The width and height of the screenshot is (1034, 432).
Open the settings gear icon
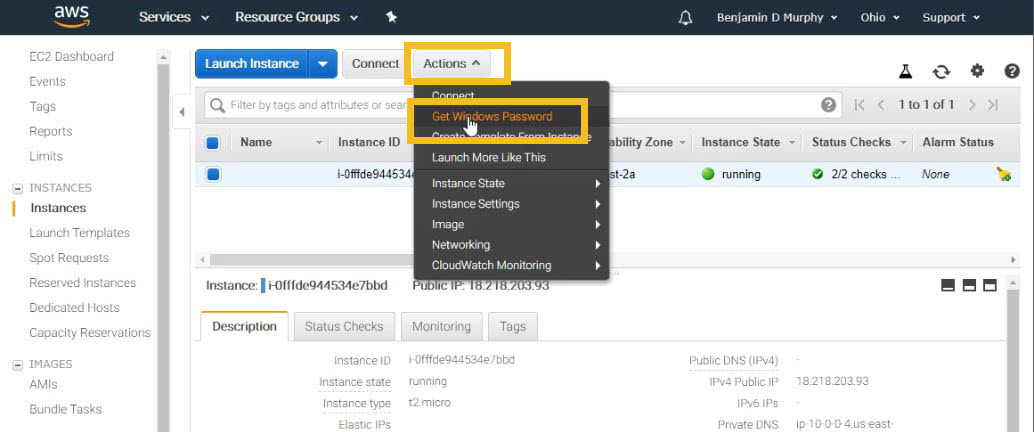tap(977, 71)
